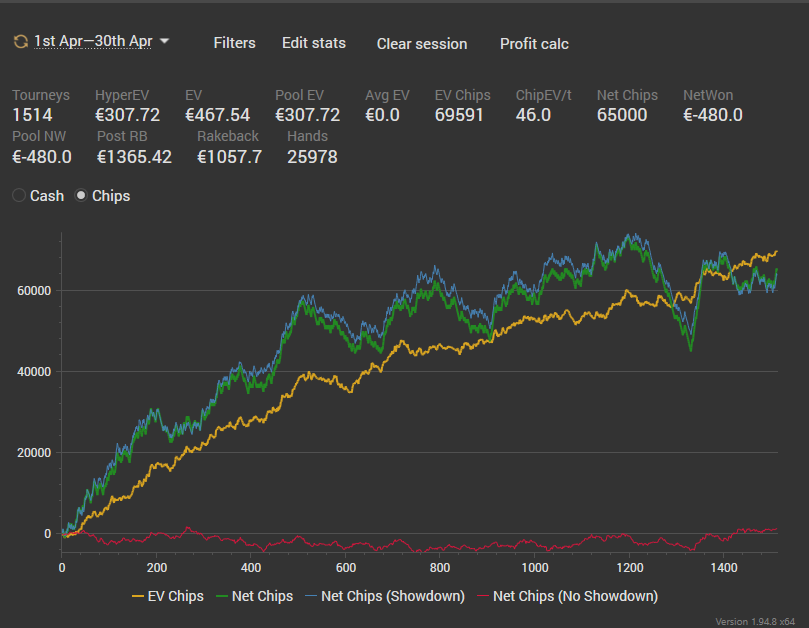Click the green Net Chips legend marker
This screenshot has width=809, height=628.
click(x=222, y=597)
